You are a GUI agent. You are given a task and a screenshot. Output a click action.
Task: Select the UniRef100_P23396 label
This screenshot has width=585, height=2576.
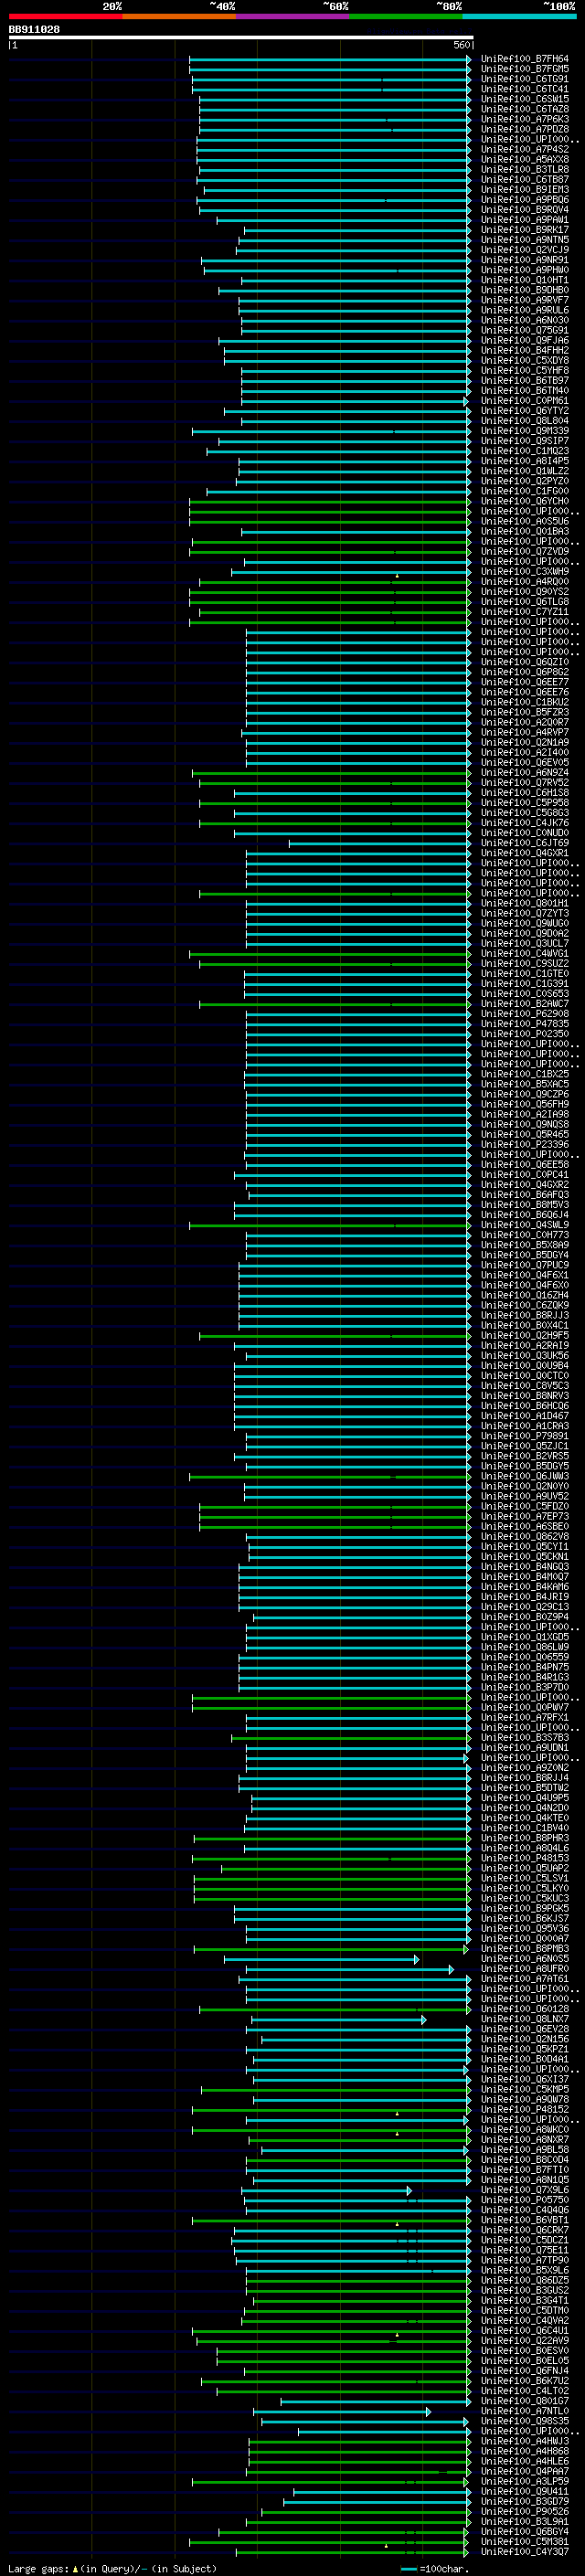coord(524,1144)
